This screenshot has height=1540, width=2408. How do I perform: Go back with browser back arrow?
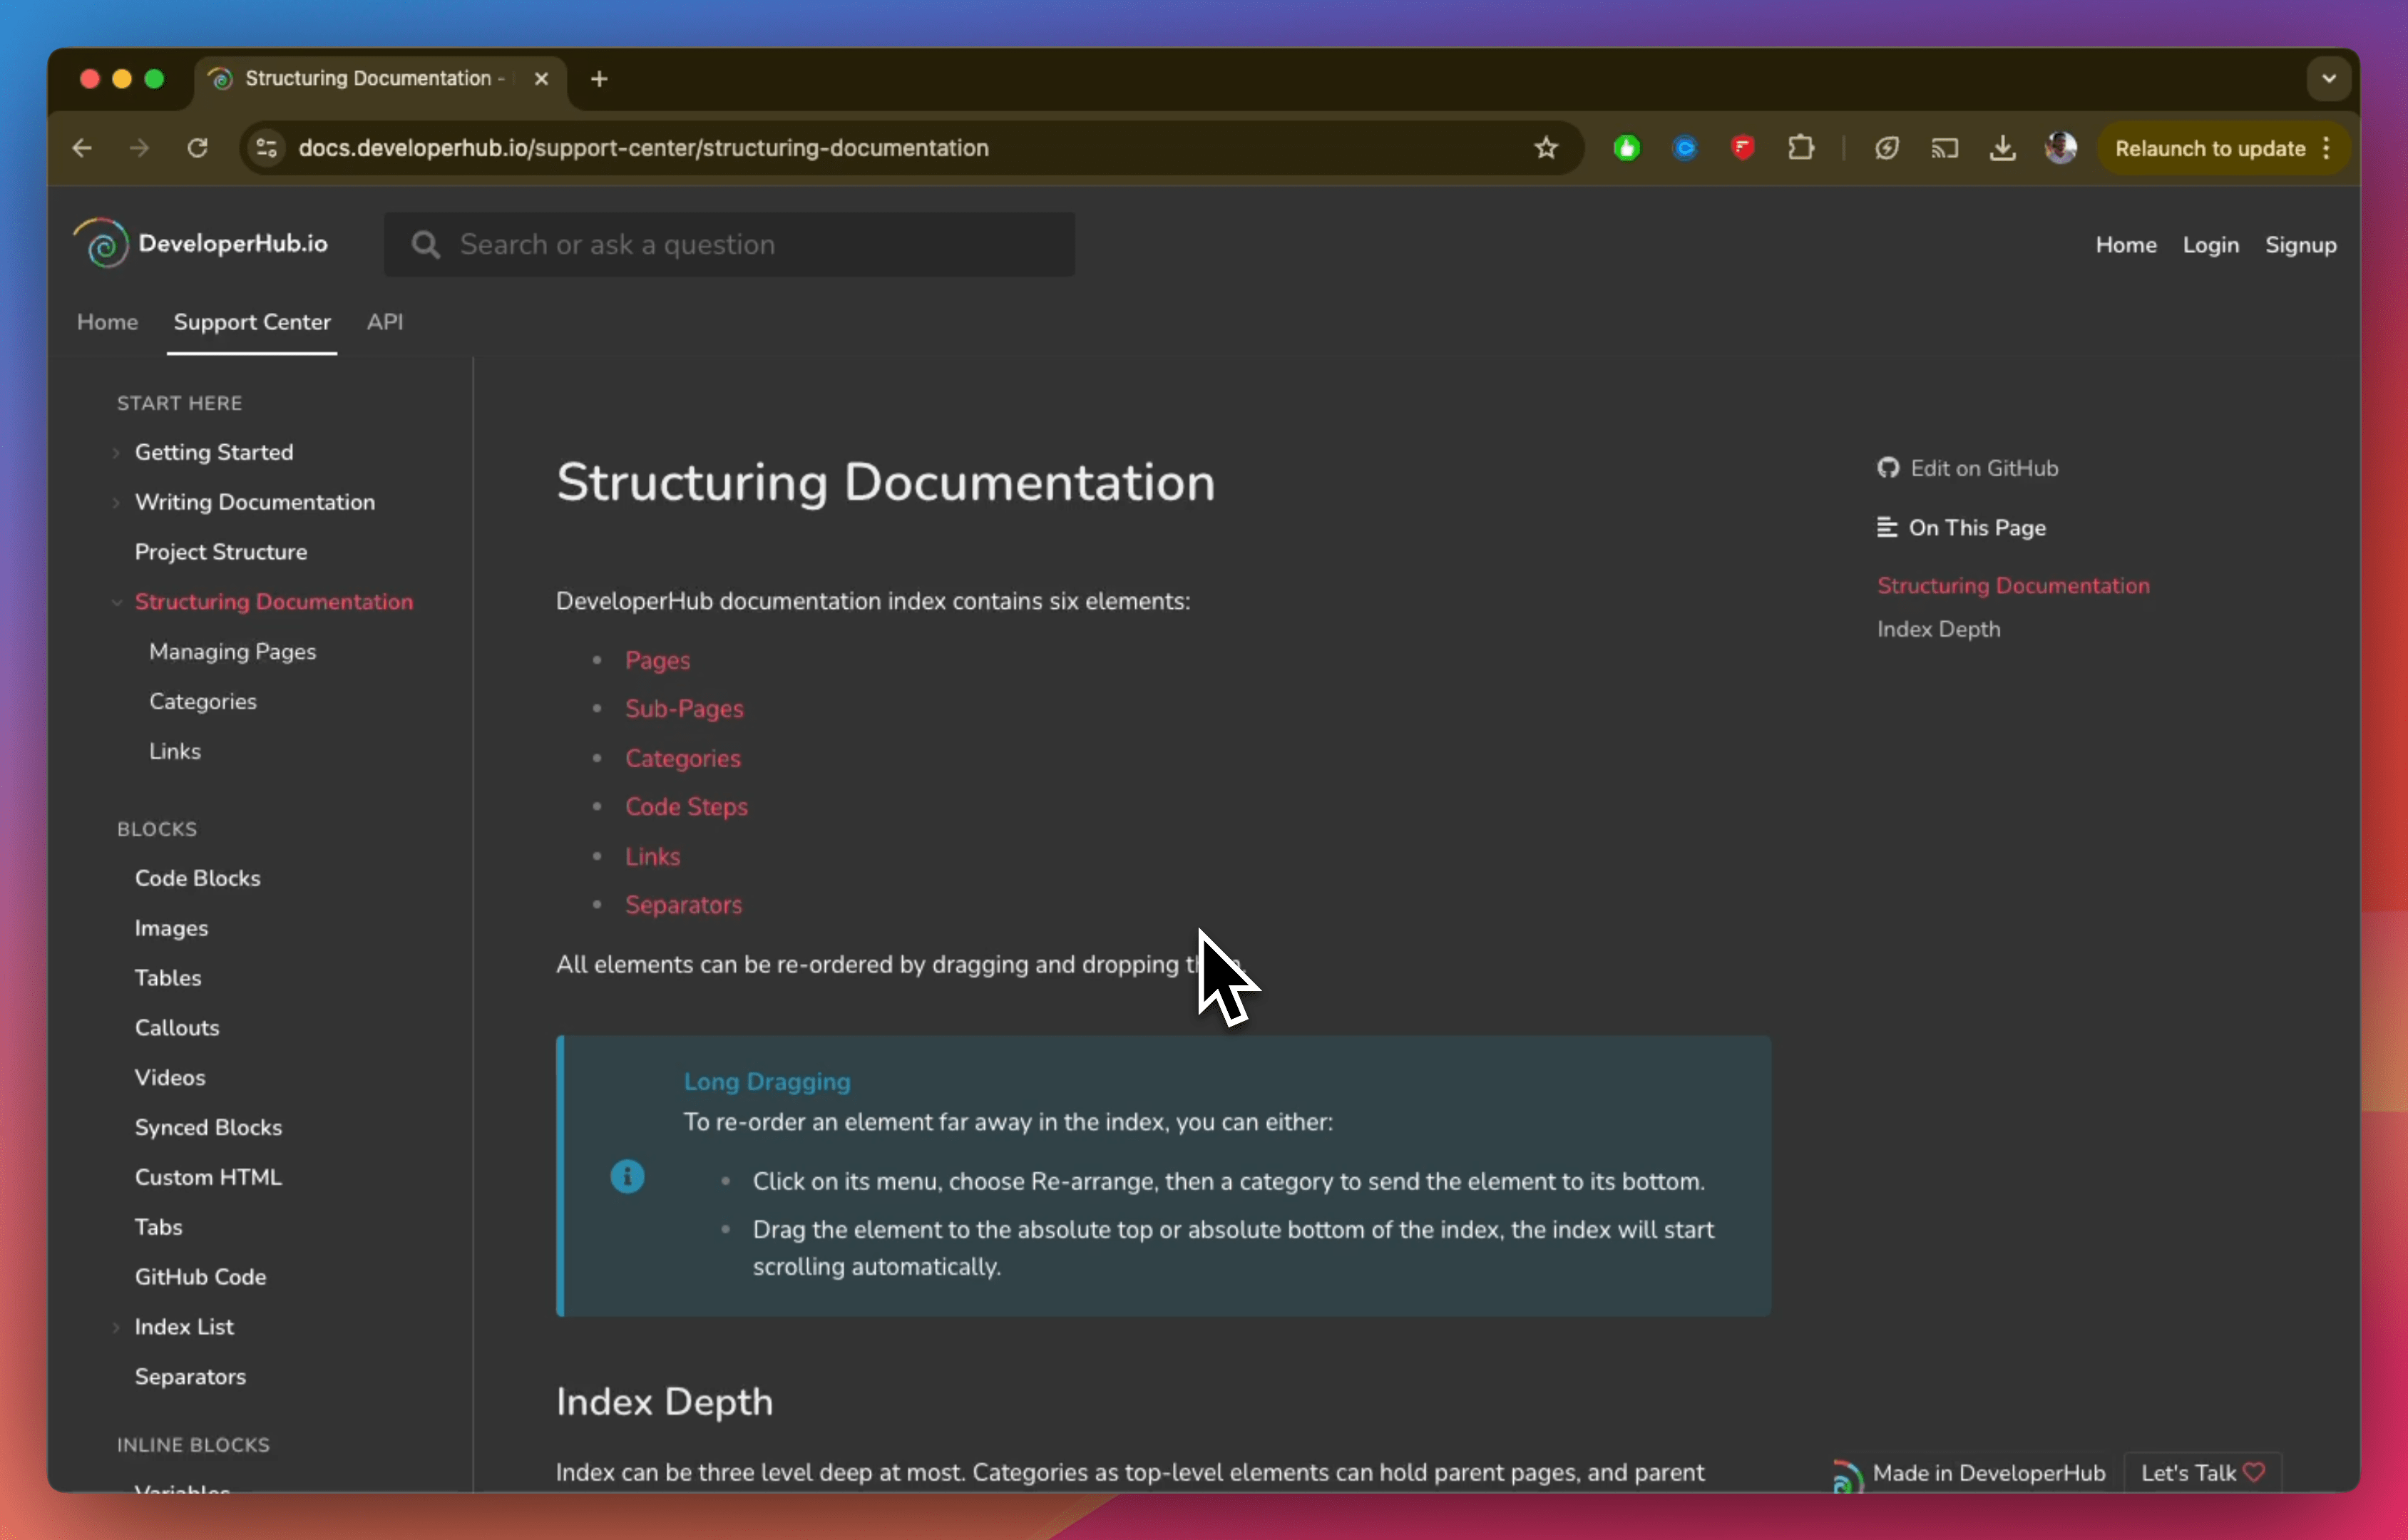[x=82, y=148]
